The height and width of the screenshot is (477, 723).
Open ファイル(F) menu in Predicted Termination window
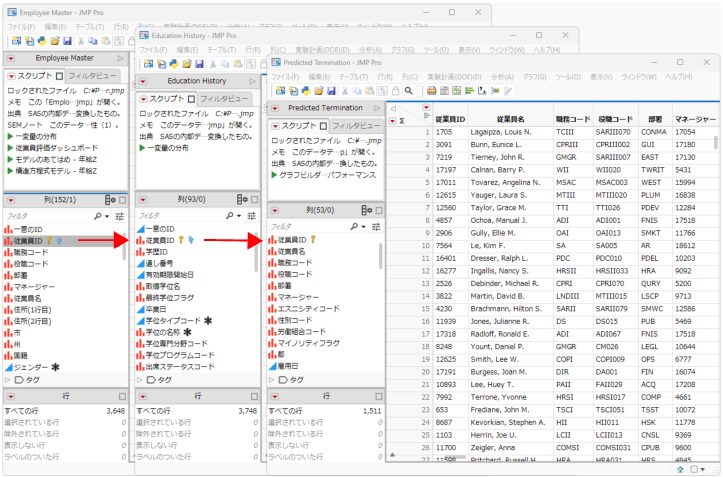(x=284, y=77)
